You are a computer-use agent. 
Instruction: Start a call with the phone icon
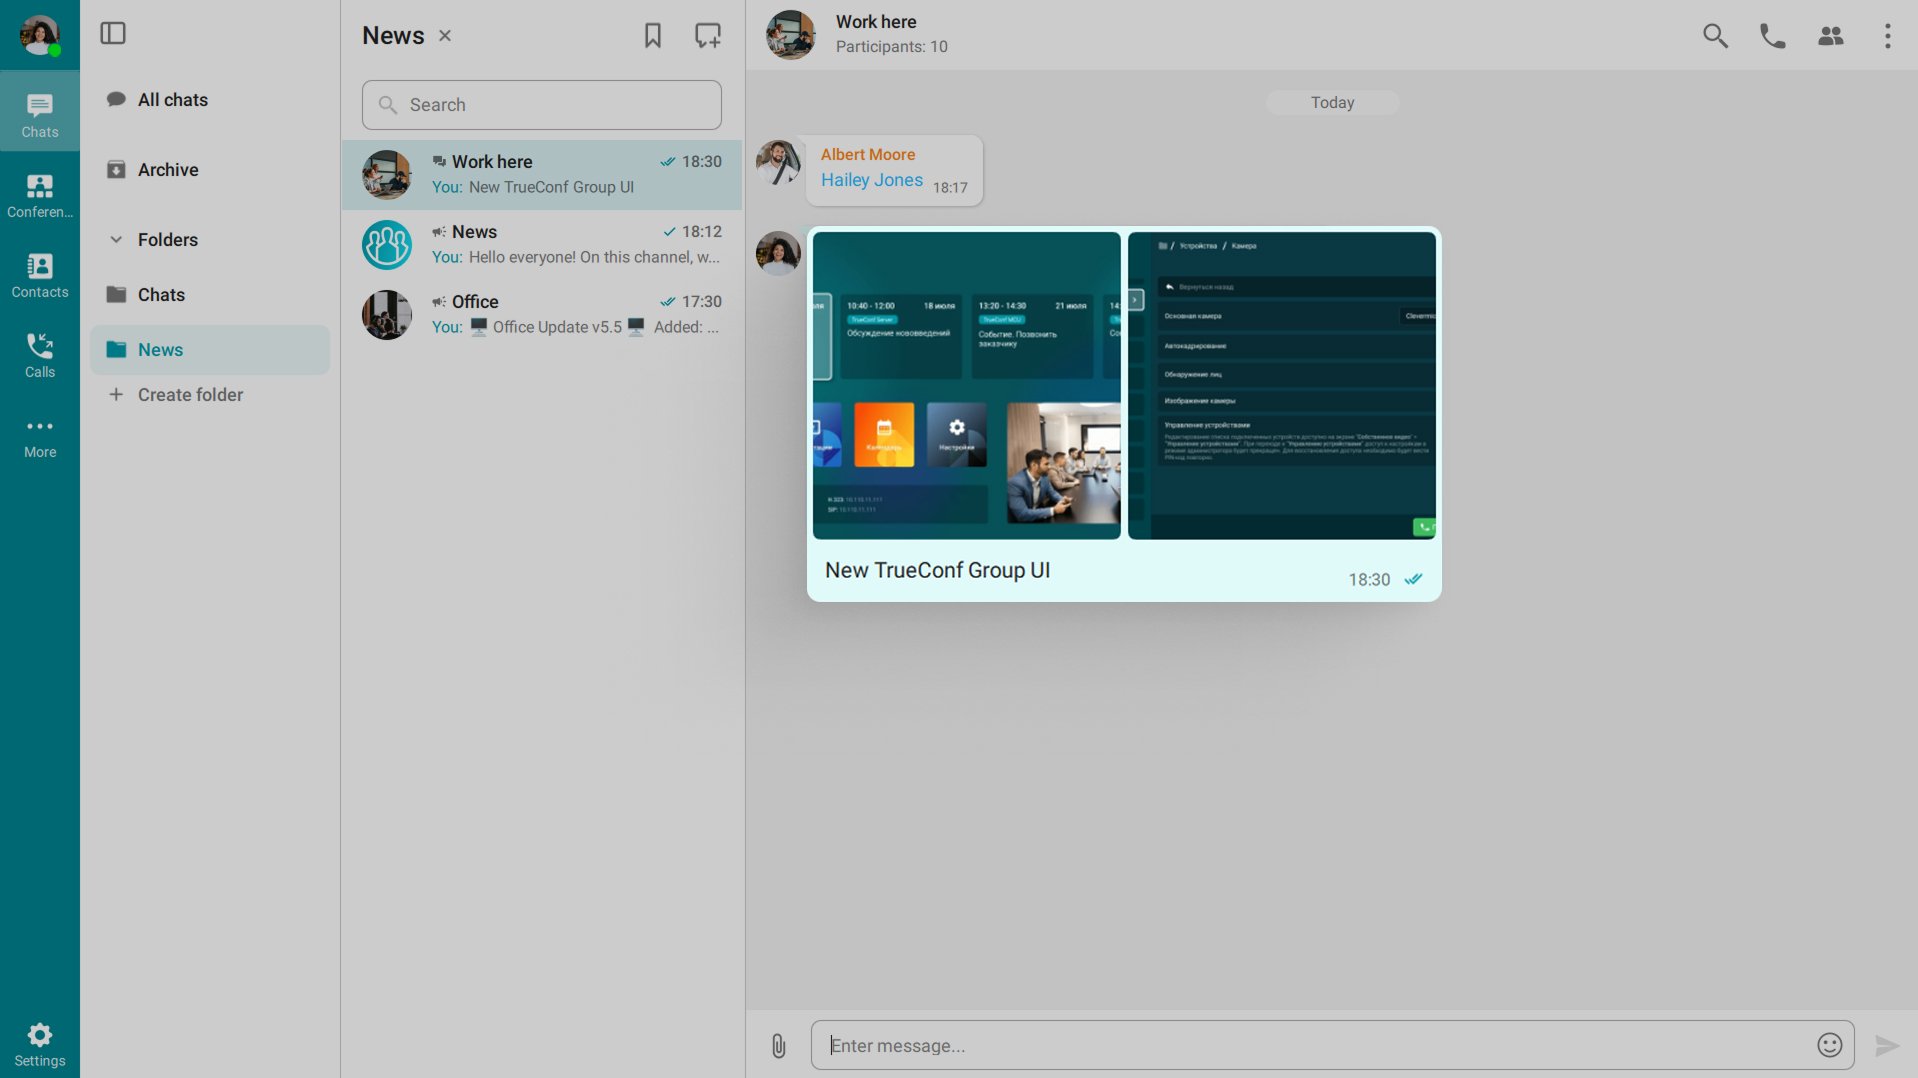[1773, 36]
